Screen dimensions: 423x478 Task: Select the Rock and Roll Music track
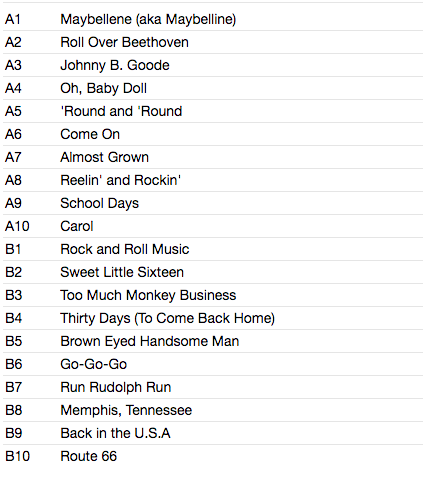coord(125,249)
